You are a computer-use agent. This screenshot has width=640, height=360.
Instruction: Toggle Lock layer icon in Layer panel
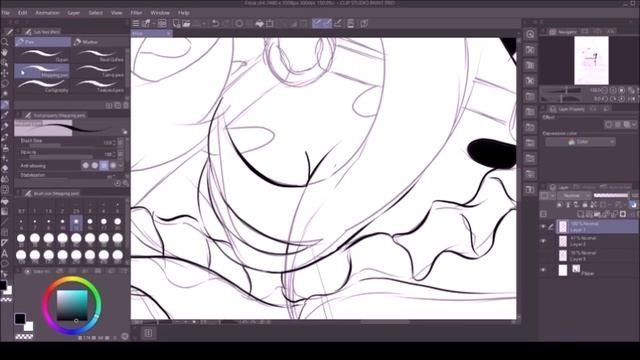tap(585, 204)
